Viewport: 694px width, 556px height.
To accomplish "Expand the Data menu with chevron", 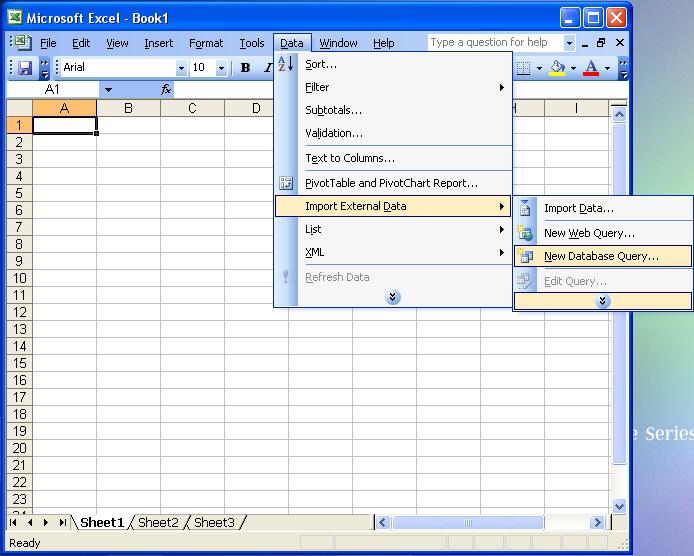I will point(393,297).
